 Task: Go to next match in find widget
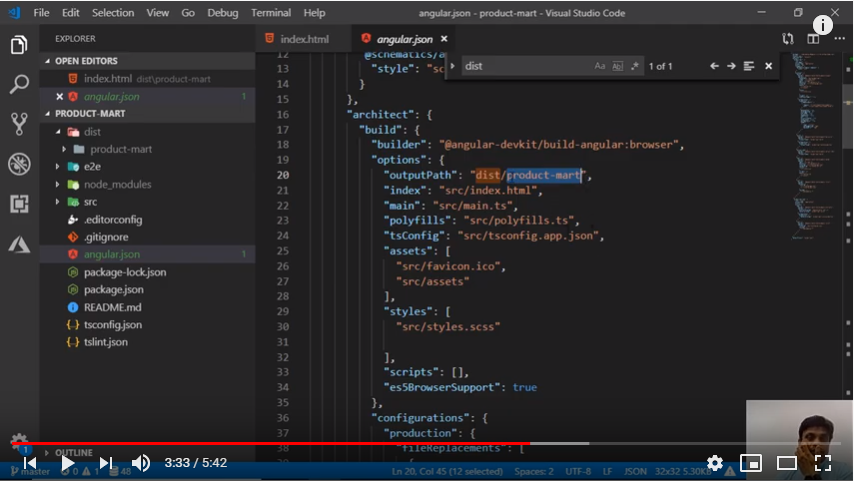coord(731,66)
